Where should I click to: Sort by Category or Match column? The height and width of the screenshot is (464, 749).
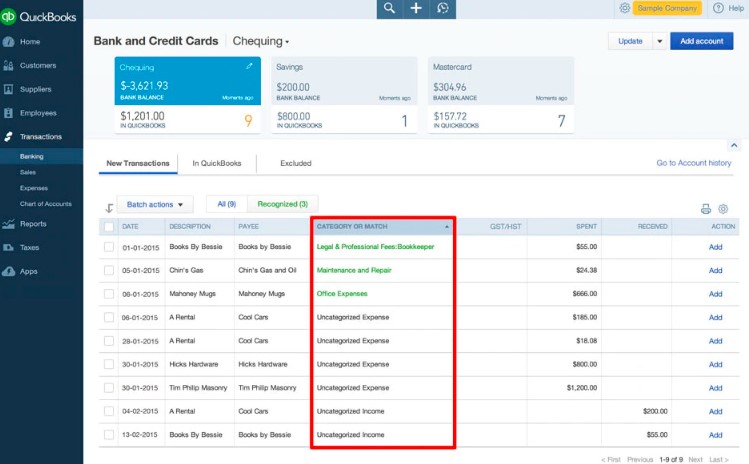pos(383,227)
